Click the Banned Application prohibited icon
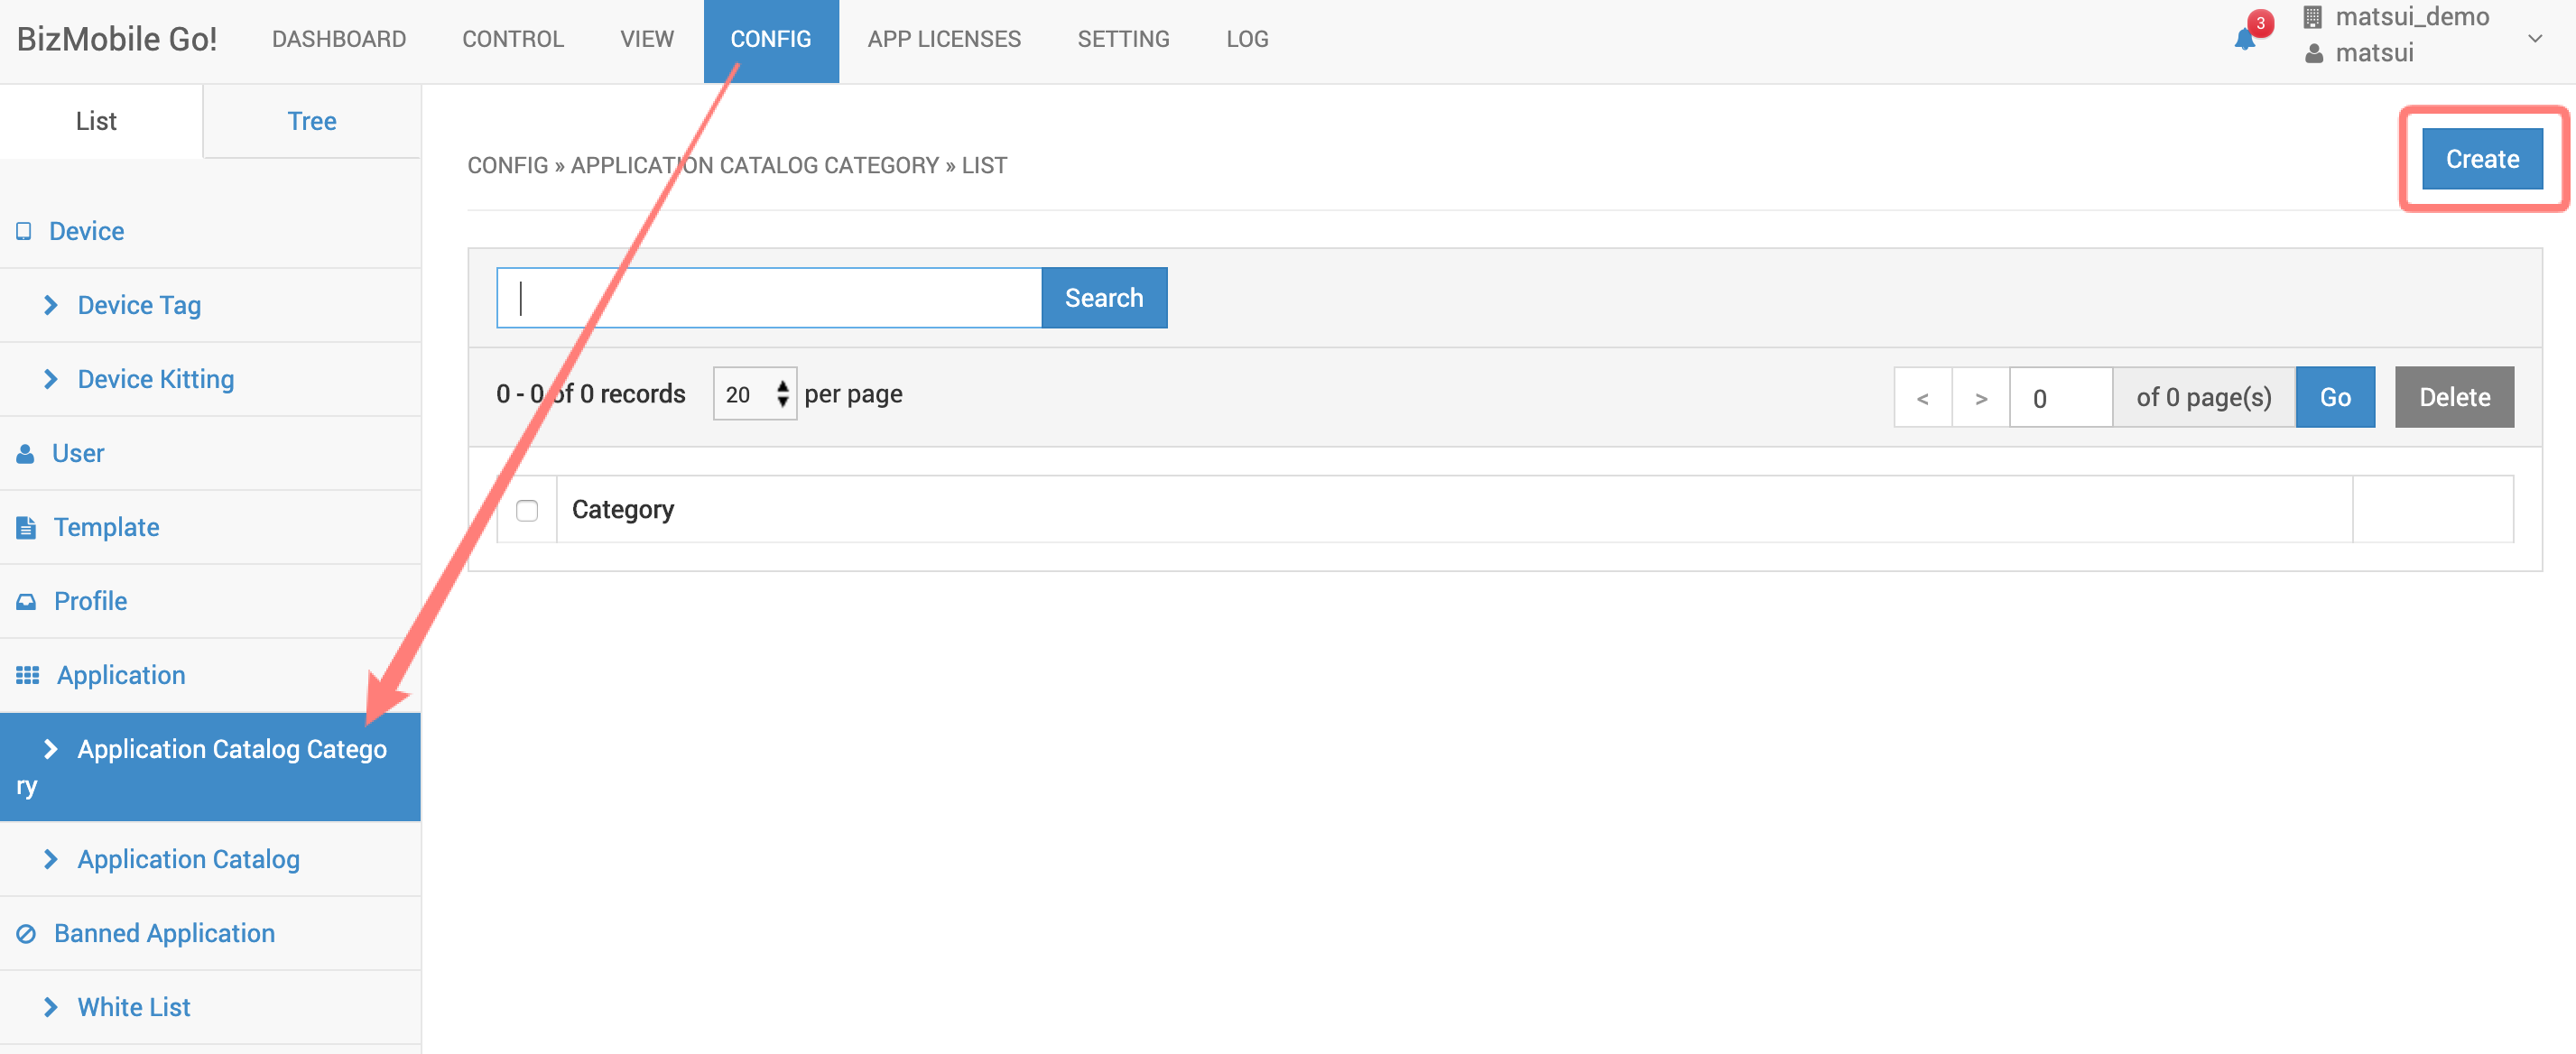Image resolution: width=2576 pixels, height=1054 pixels. (x=26, y=933)
